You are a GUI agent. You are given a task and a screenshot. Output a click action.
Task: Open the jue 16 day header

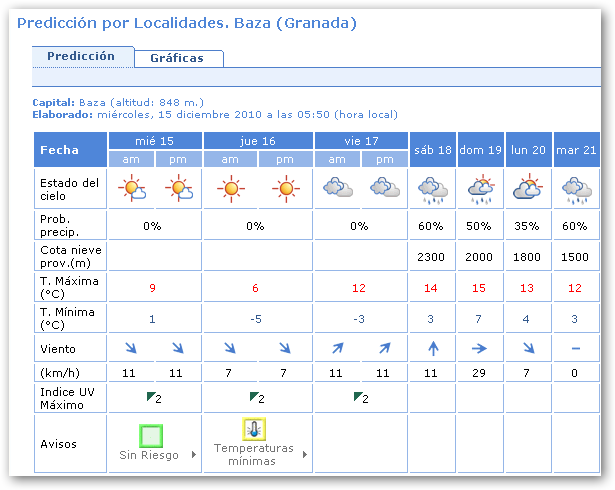tap(258, 141)
